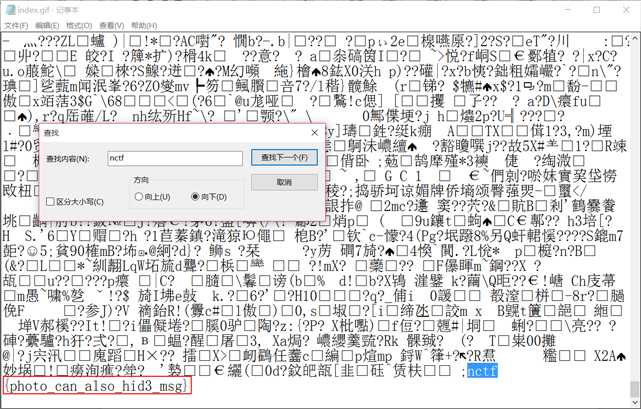Click the scrollbar up arrow in Notepad
641x409 pixels.
tap(635, 38)
